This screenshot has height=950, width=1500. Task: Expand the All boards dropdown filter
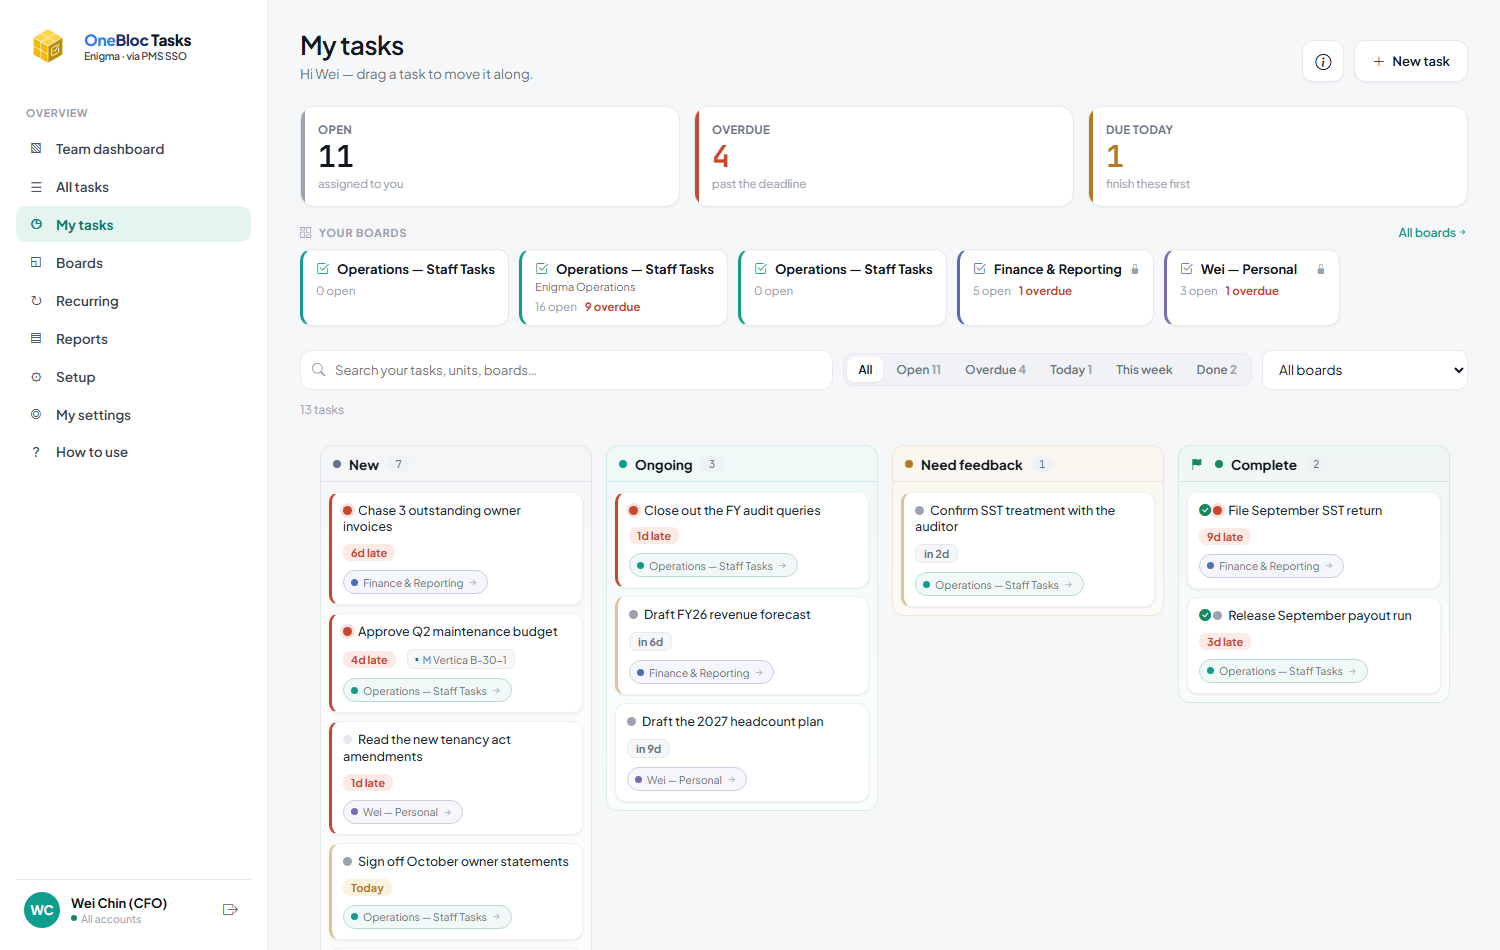point(1365,370)
